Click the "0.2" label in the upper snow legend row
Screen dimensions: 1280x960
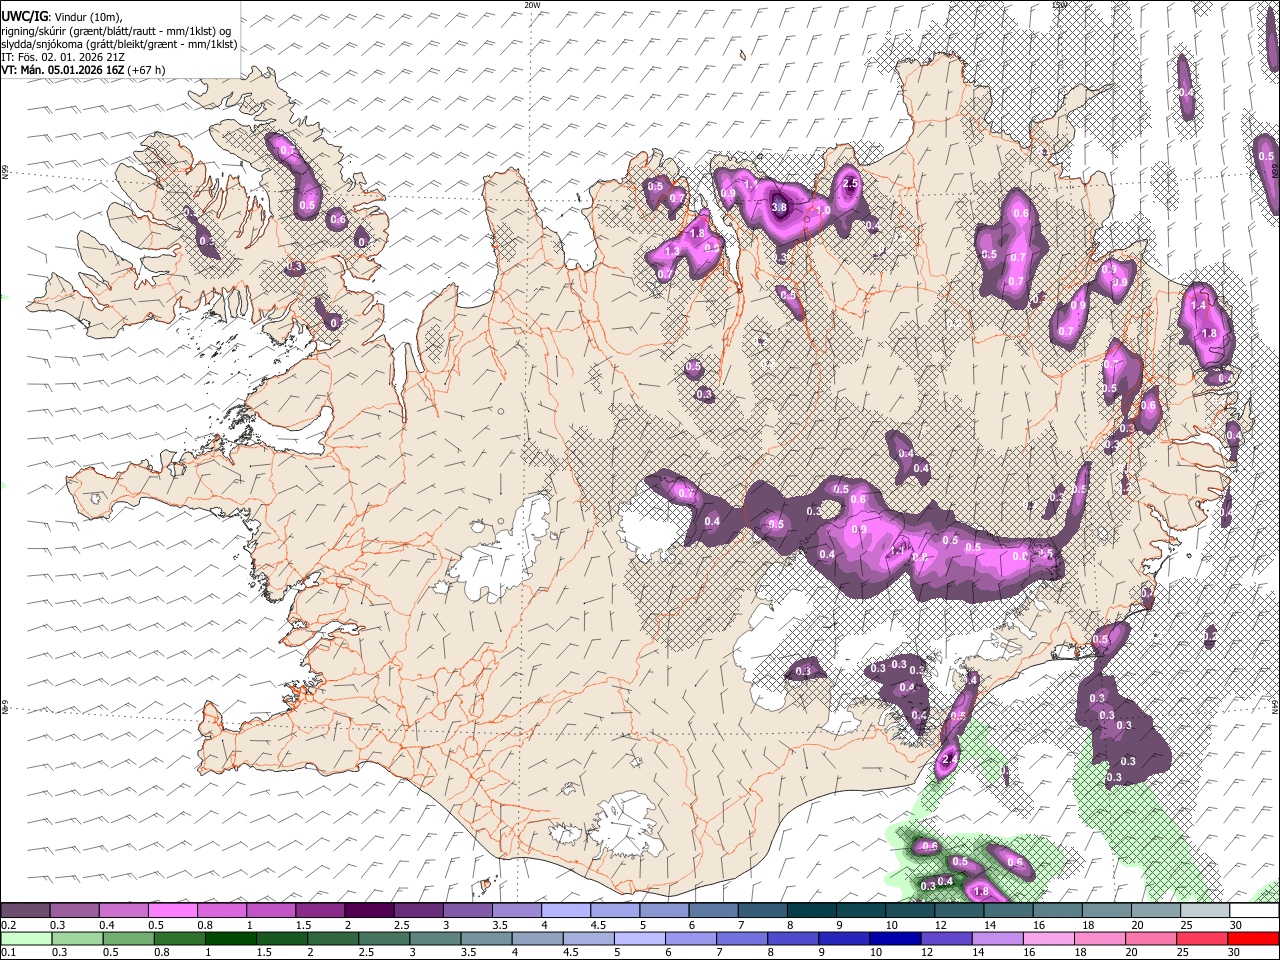click(8, 925)
